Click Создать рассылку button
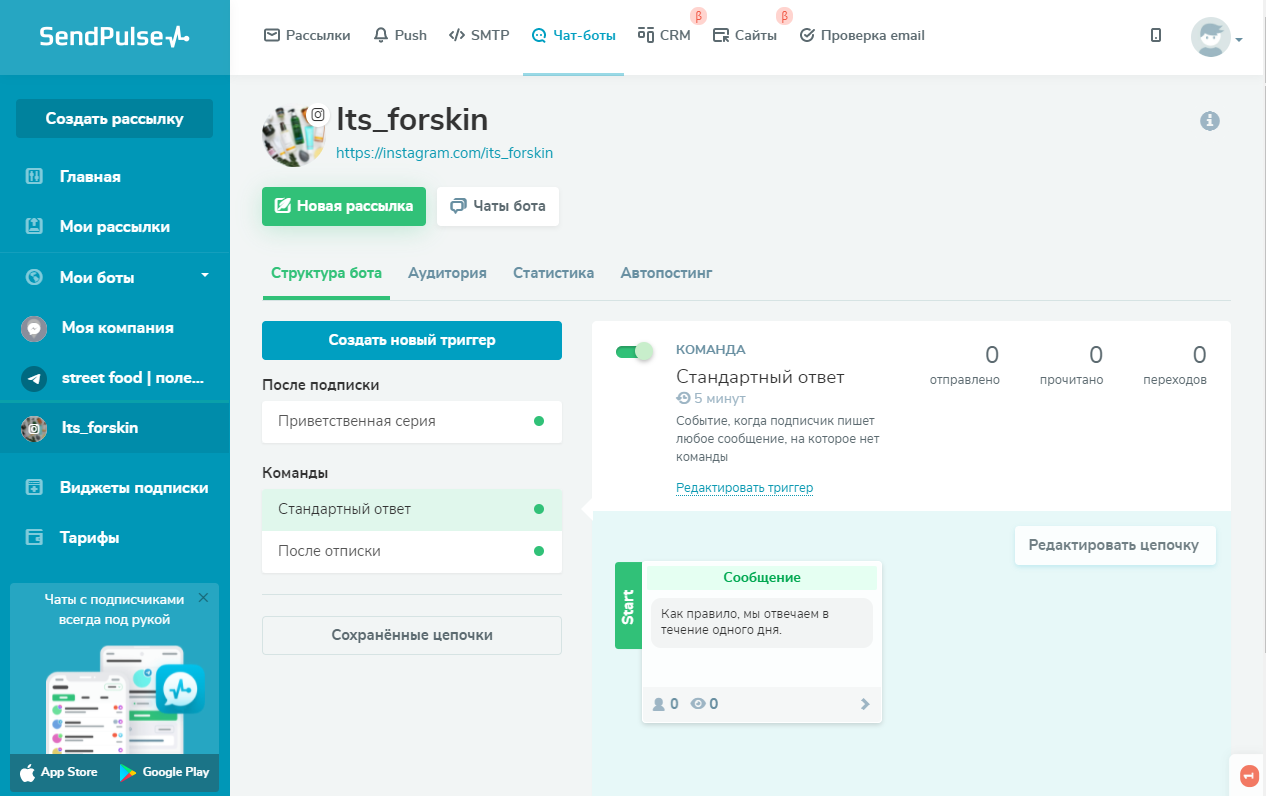The image size is (1266, 796). (114, 118)
